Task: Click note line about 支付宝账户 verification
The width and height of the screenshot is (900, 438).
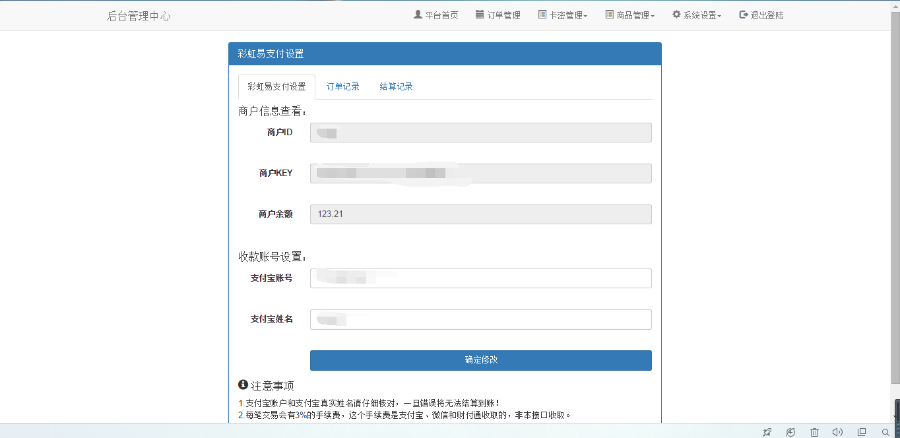Action: 368,403
